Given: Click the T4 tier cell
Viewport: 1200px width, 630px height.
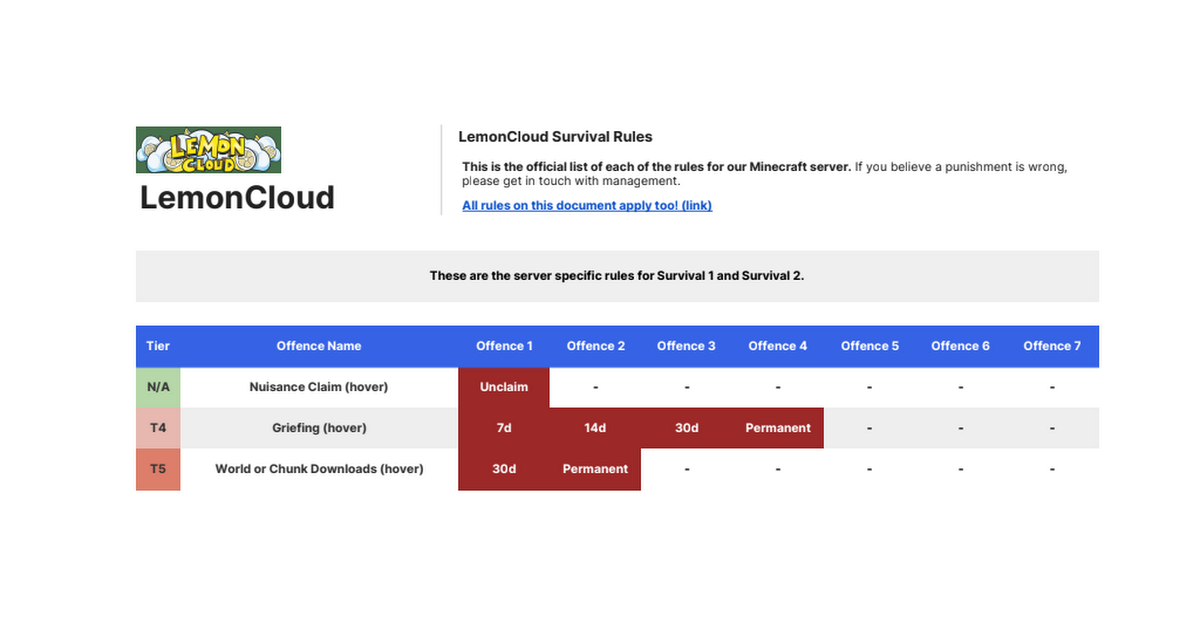Looking at the screenshot, I should 158,428.
